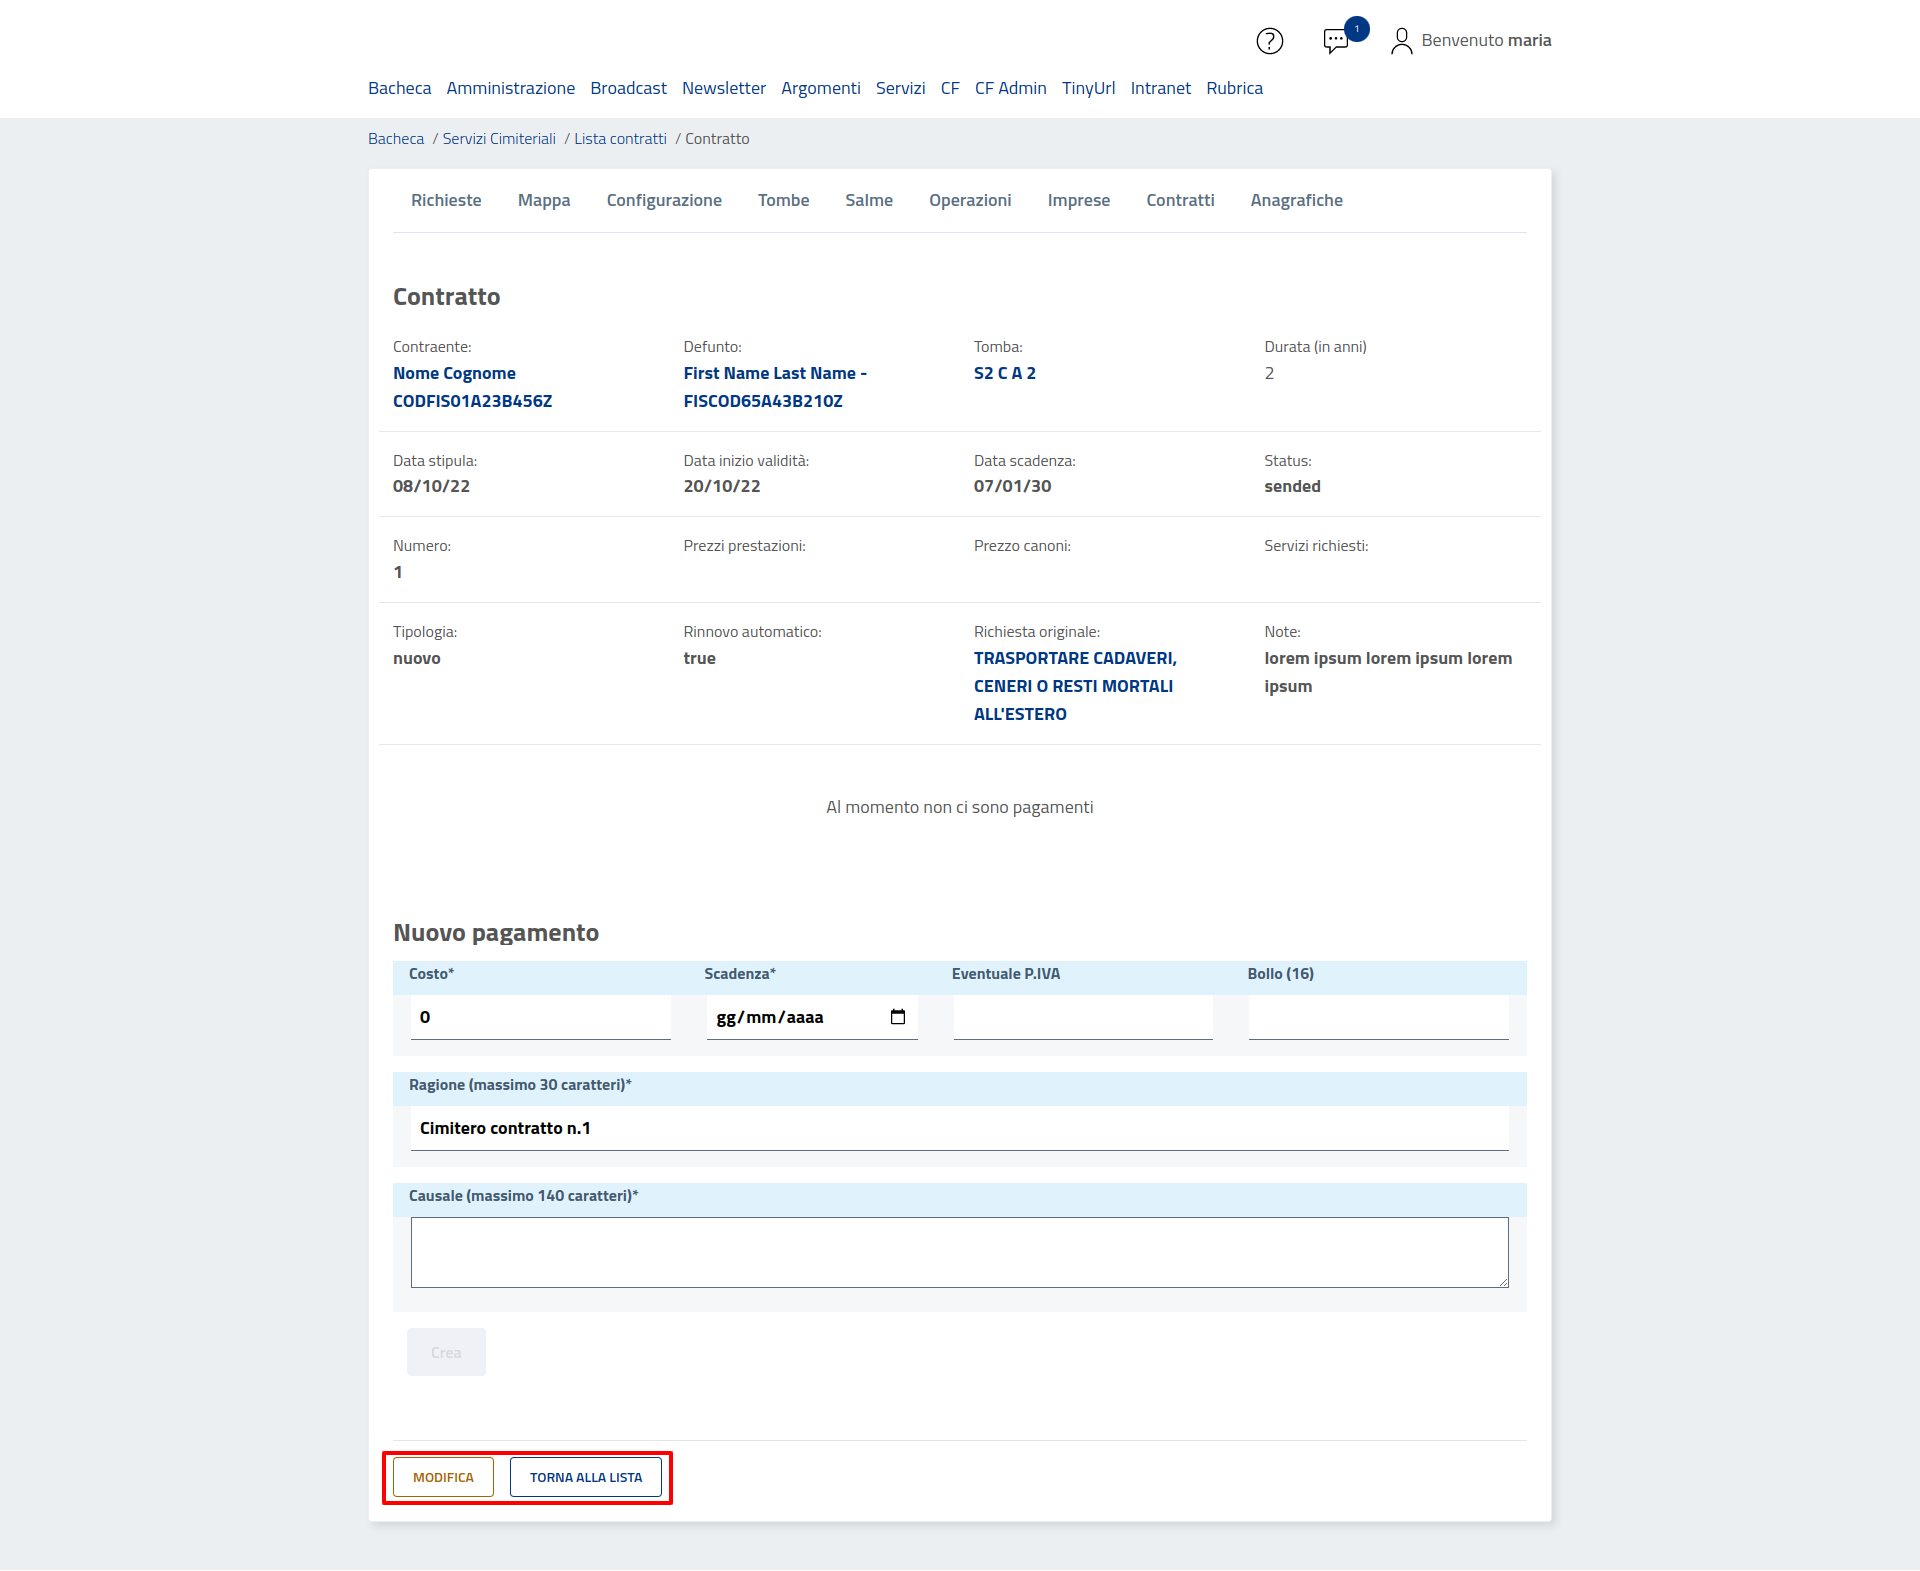The height and width of the screenshot is (1571, 1920).
Task: Open the help question mark icon
Action: click(x=1269, y=41)
